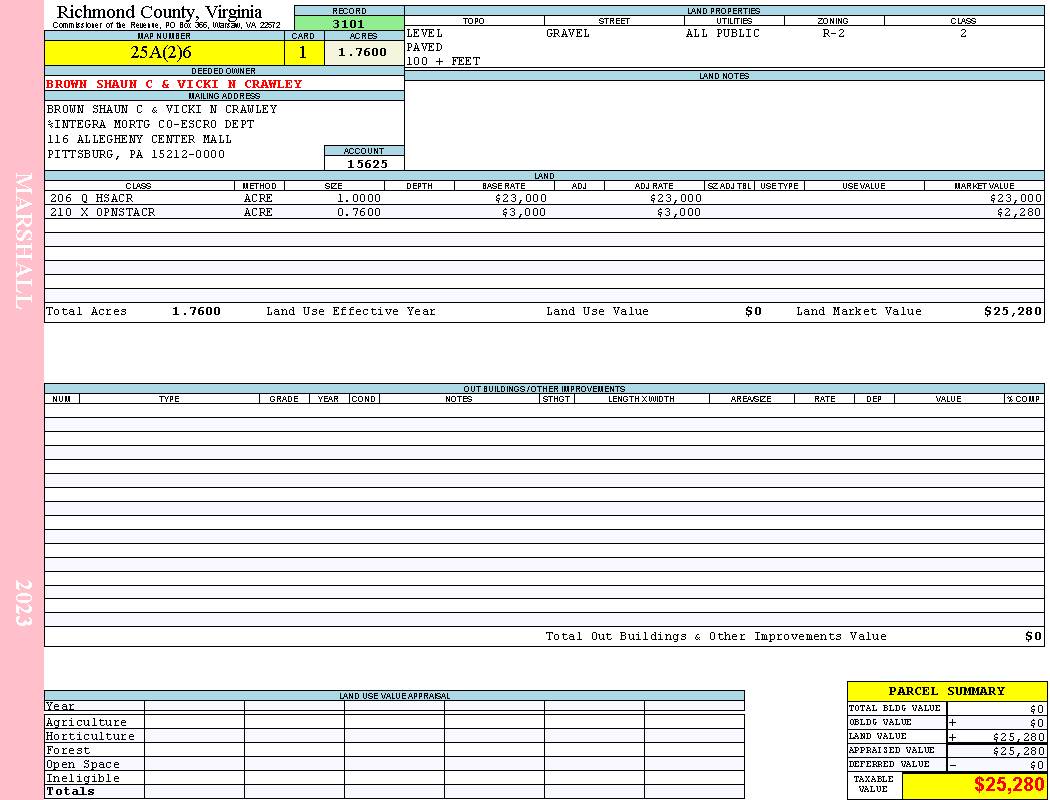Viewport: 1050px width, 800px height.
Task: Click the Totals row label
Action: pos(70,791)
